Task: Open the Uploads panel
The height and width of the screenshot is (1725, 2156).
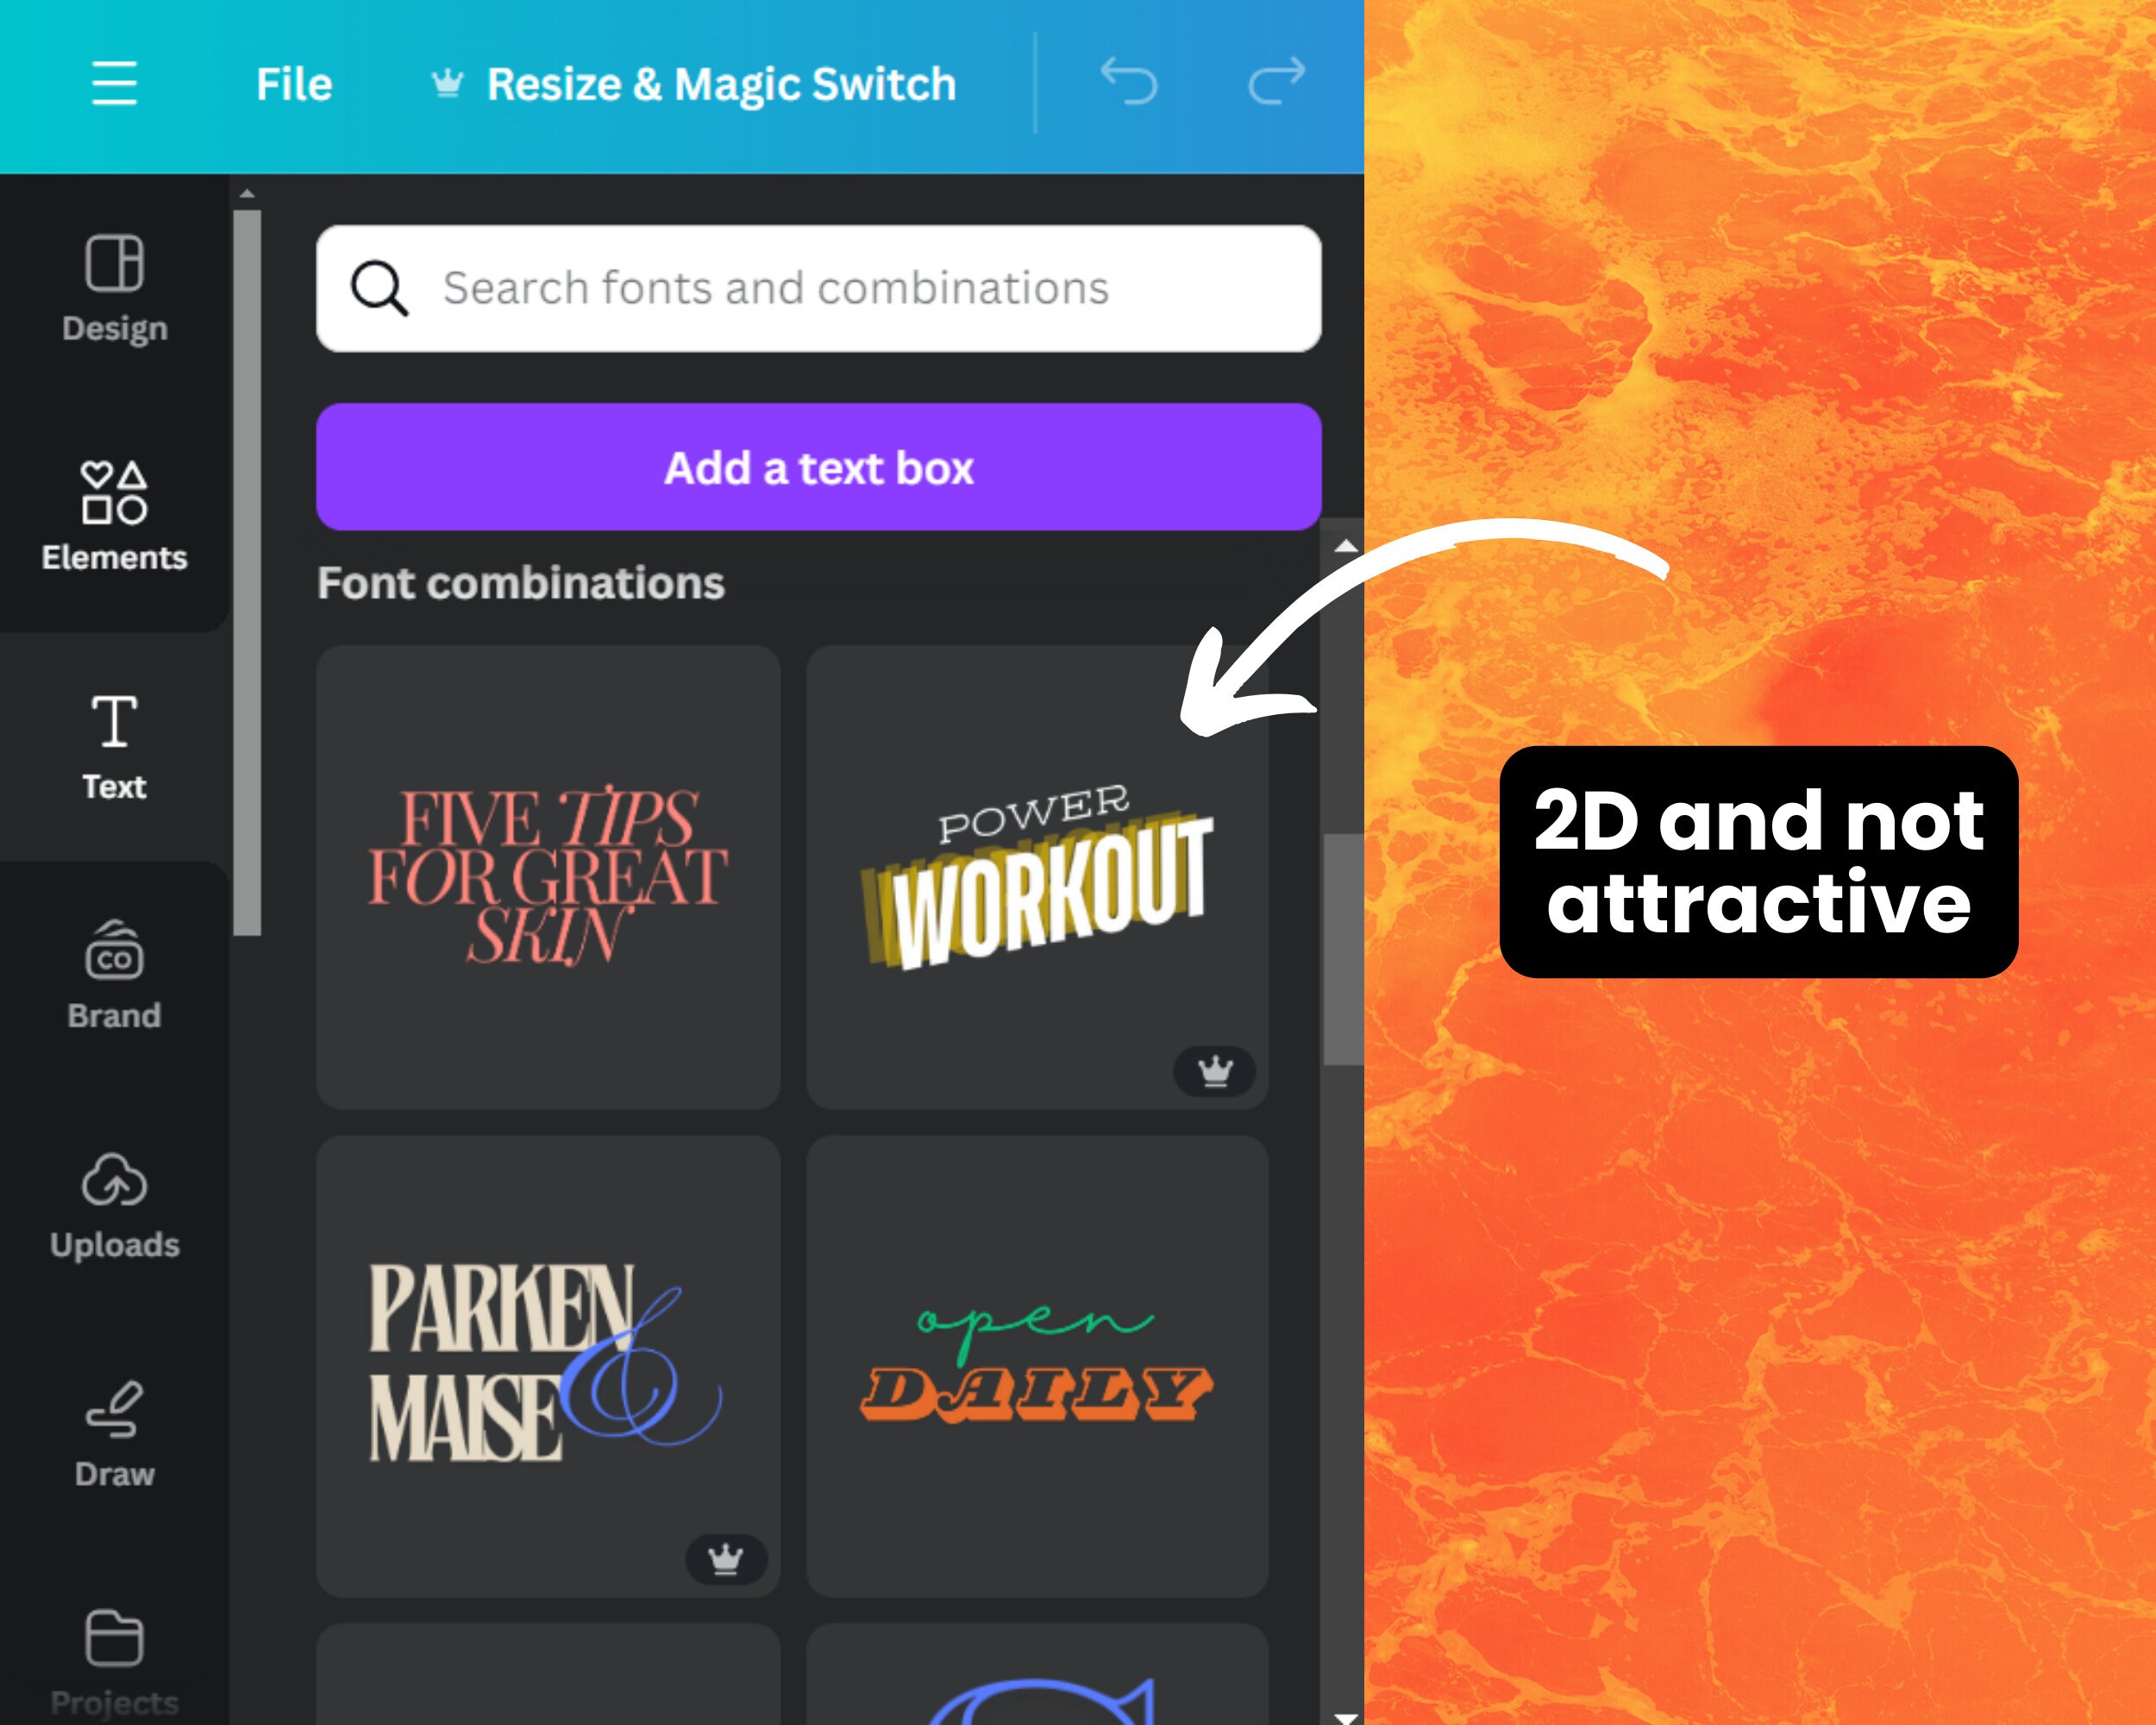Action: pyautogui.click(x=114, y=1205)
